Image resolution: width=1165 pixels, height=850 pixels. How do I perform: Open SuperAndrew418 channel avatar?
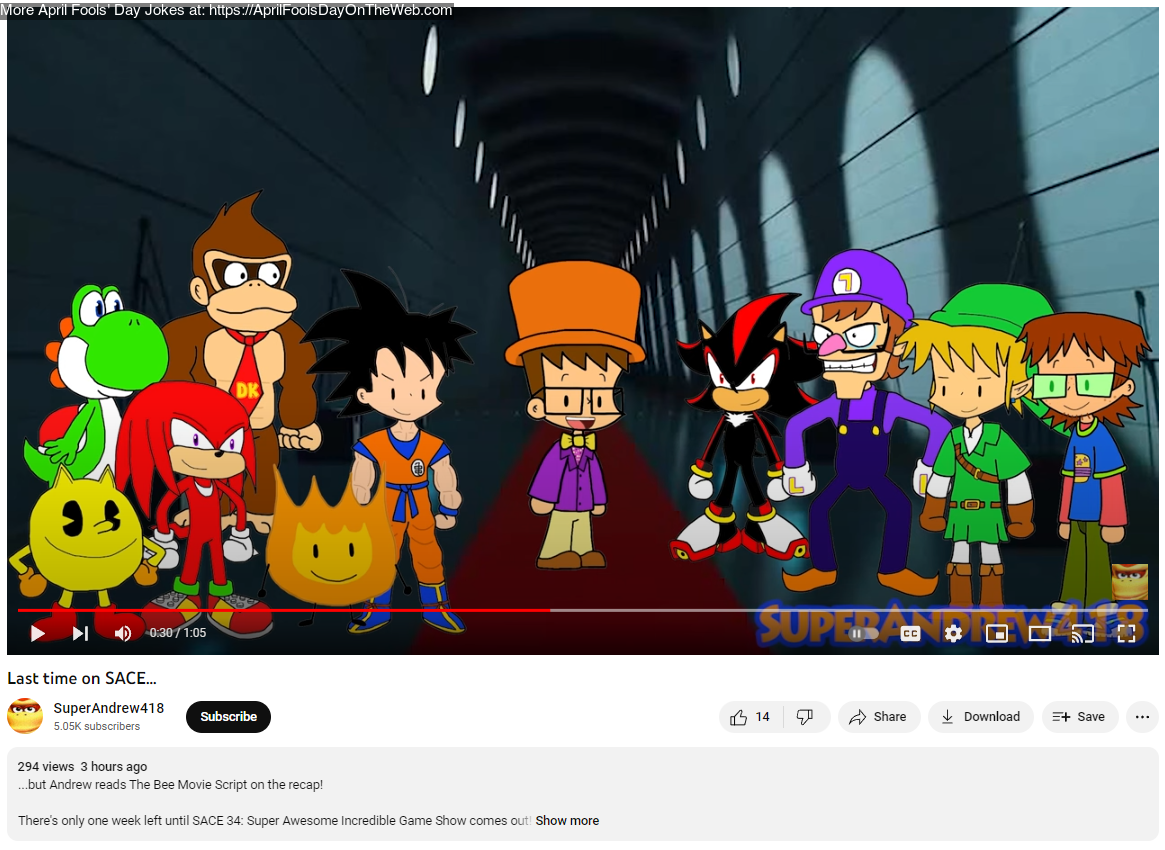(25, 716)
